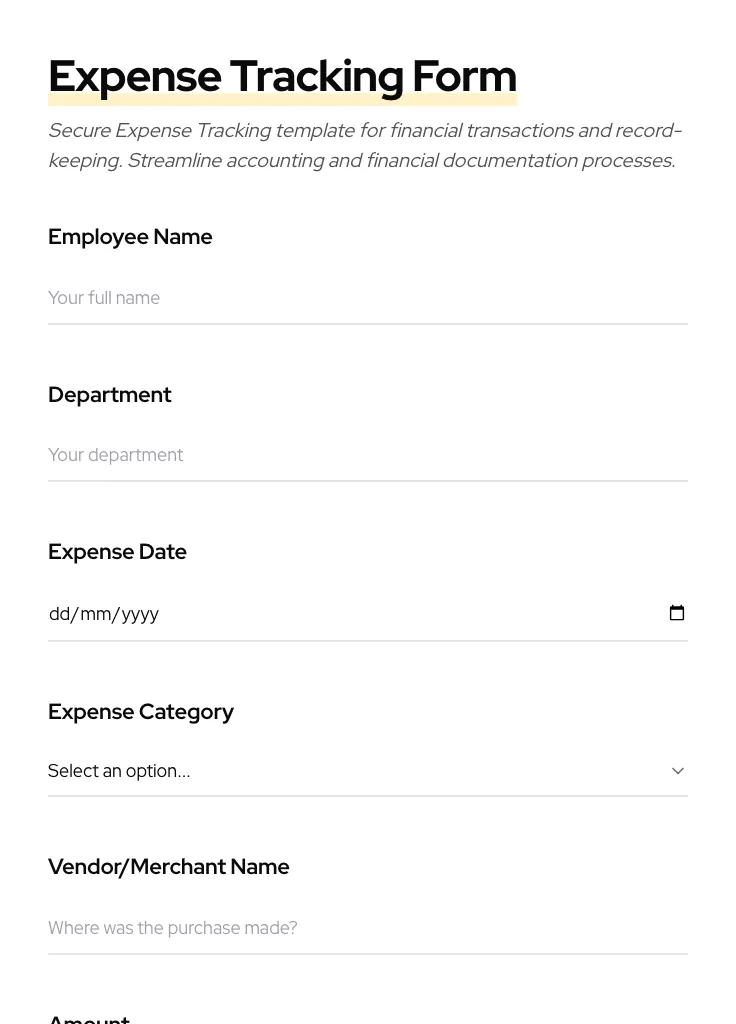This screenshot has width=736, height=1024.
Task: Click the Department label
Action: click(109, 395)
